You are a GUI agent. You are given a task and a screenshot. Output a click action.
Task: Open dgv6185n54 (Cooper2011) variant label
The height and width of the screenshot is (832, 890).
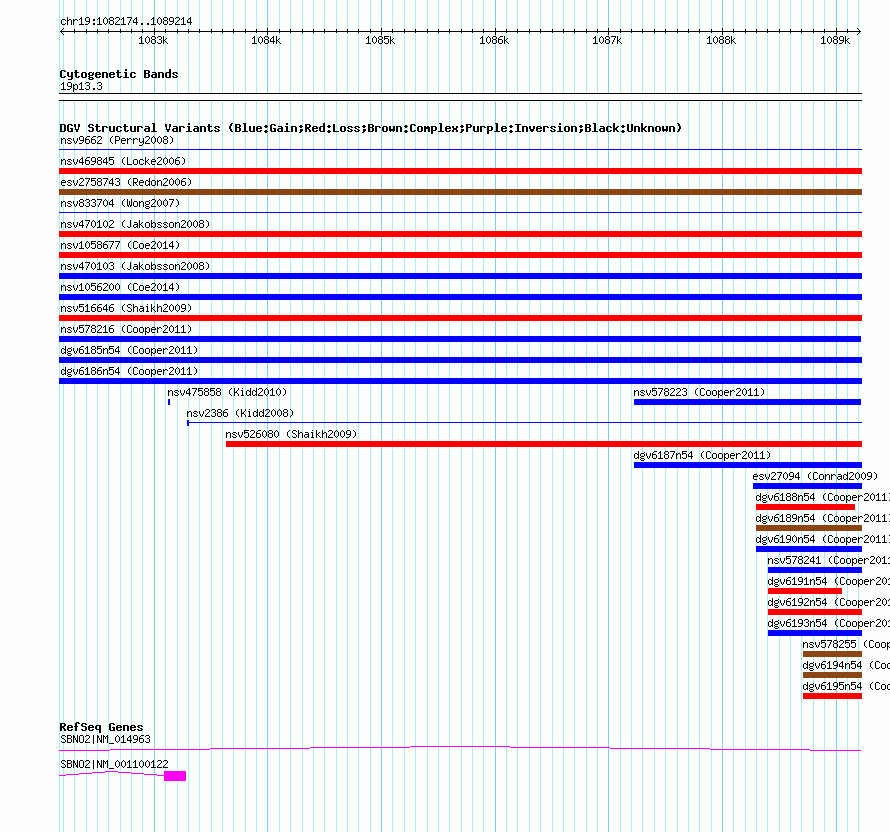(129, 350)
